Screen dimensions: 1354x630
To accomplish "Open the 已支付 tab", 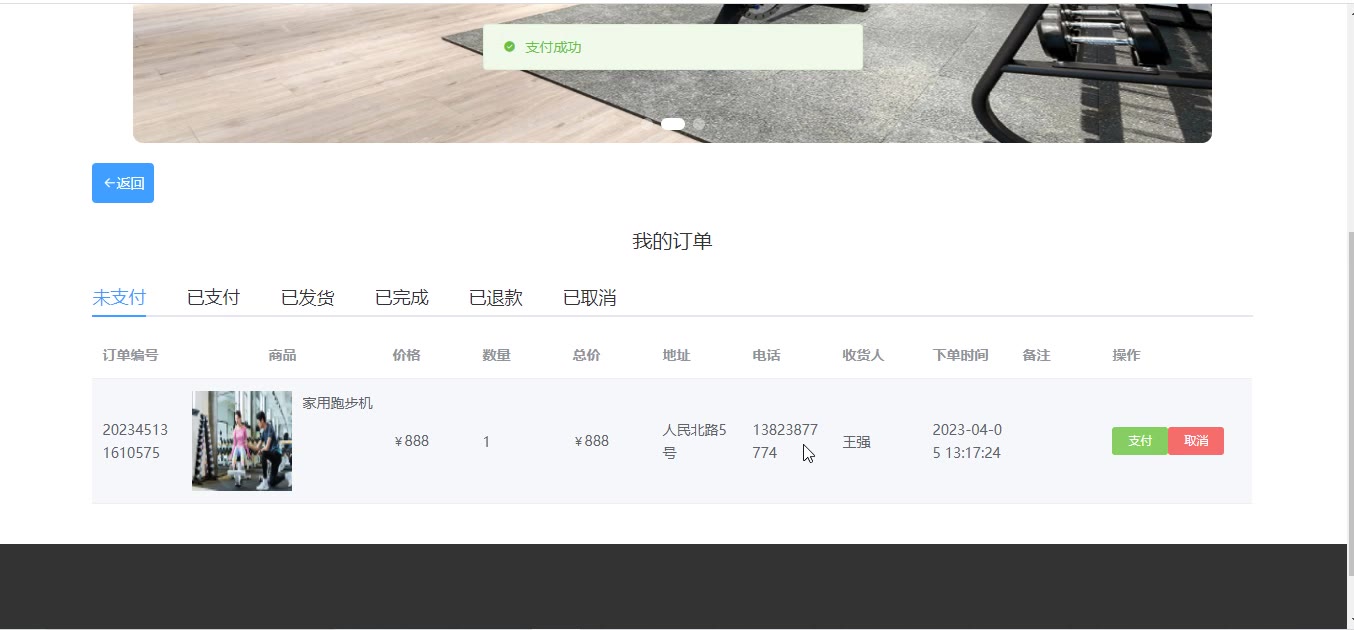I will point(213,297).
